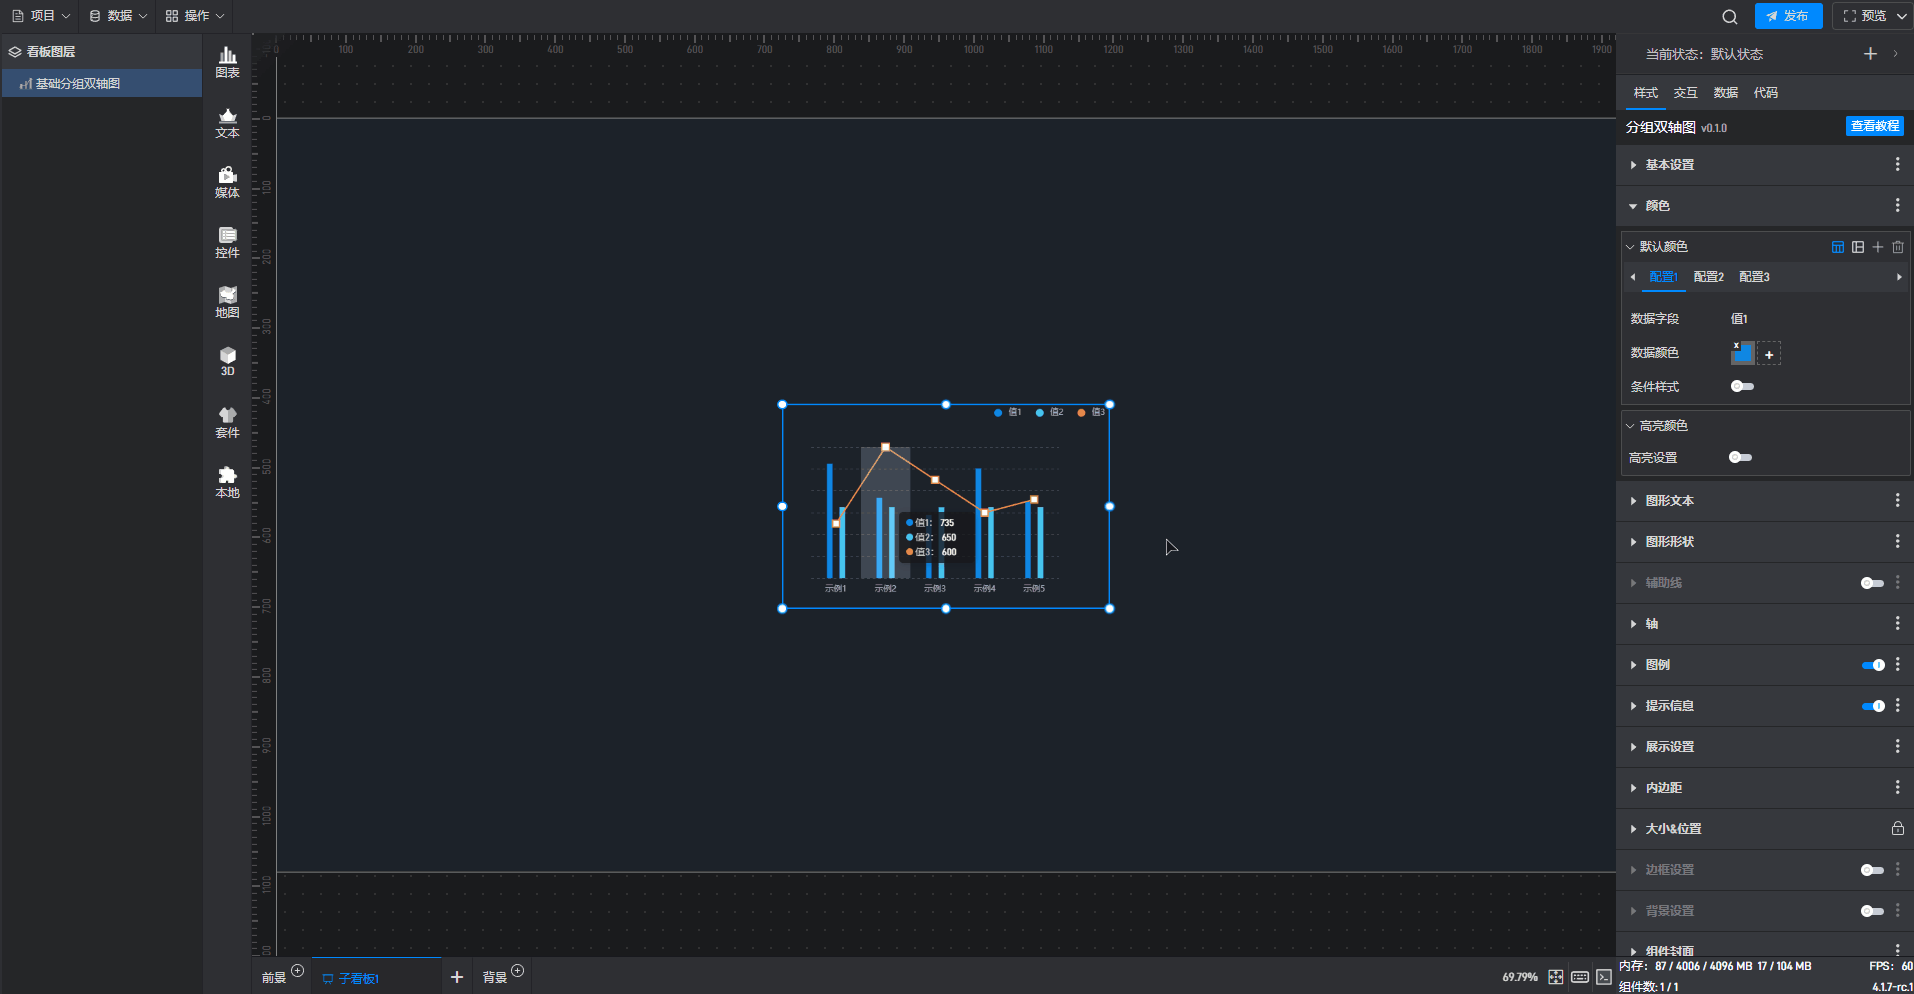Add a 背景 background layer plus icon
1914x994 pixels.
[x=517, y=971]
